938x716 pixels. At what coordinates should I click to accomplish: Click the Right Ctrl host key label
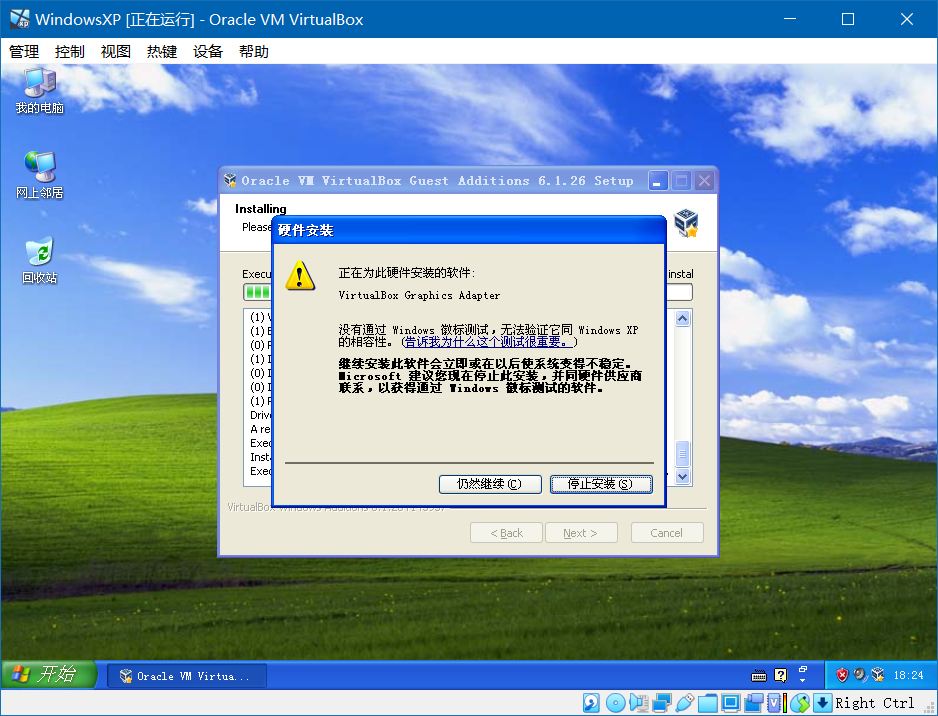point(875,703)
